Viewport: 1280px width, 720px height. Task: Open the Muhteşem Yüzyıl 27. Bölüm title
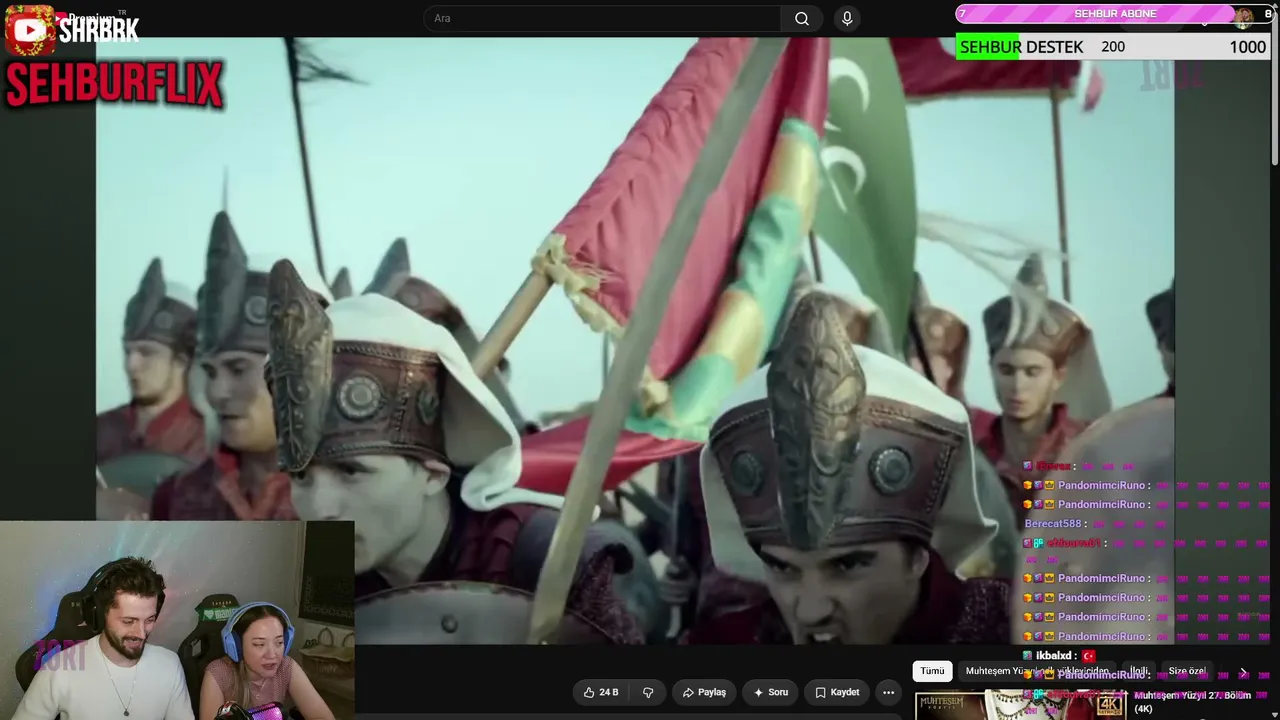tap(1192, 702)
